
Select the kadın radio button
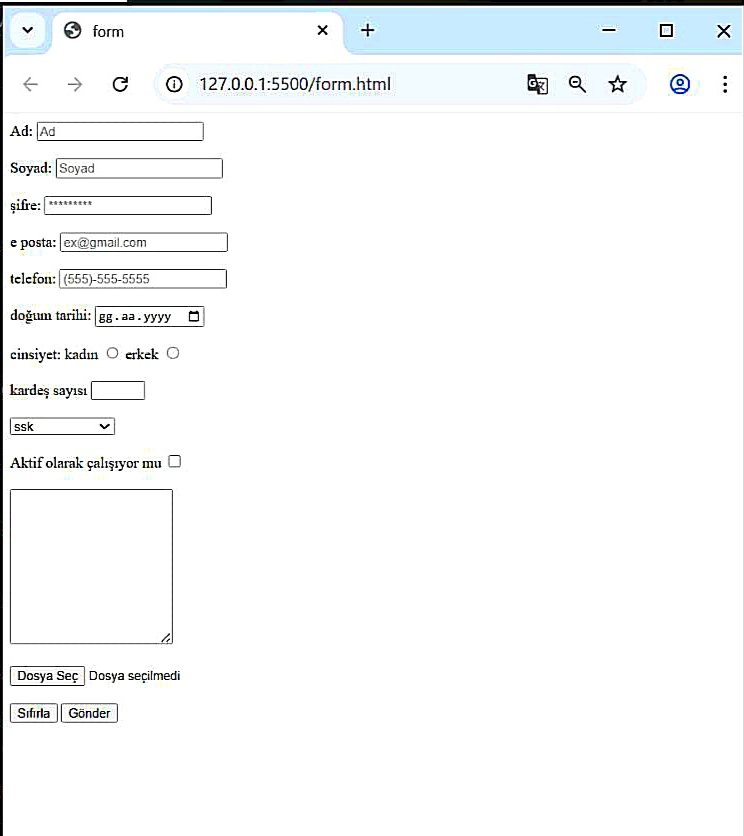click(112, 353)
